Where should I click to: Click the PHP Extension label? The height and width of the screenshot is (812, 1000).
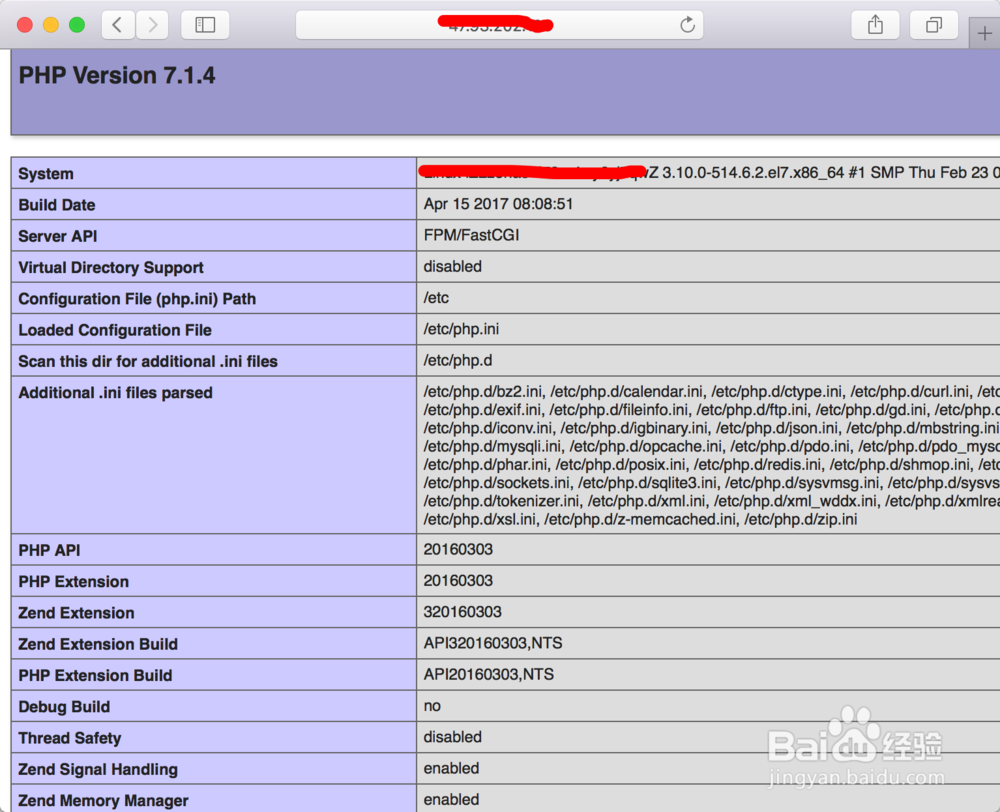(73, 581)
